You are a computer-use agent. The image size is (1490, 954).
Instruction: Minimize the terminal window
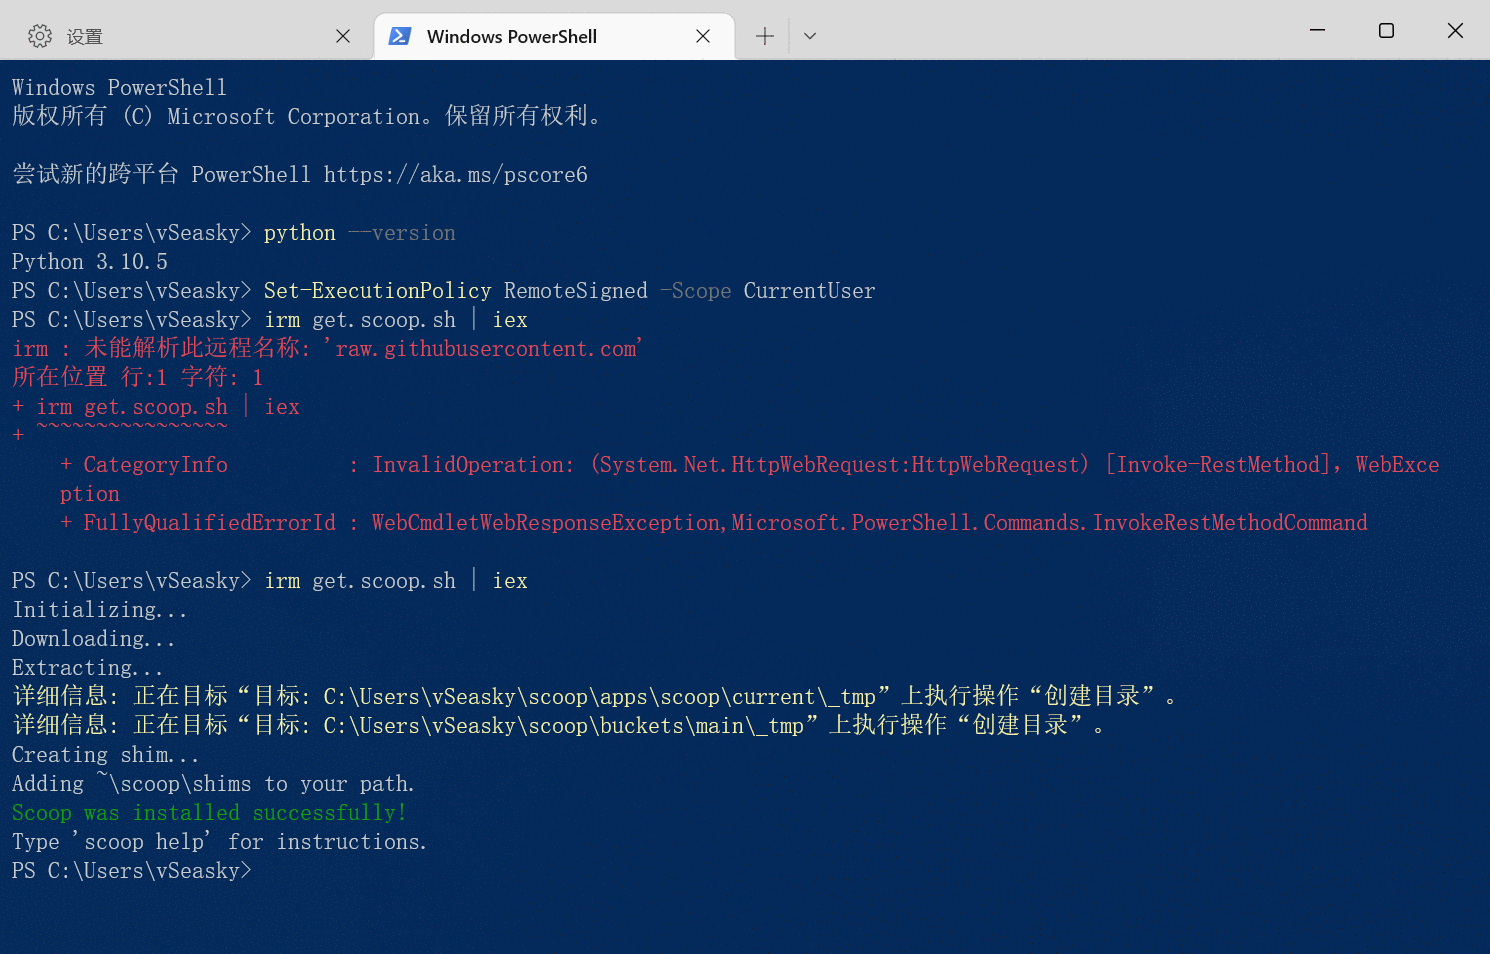1317,30
